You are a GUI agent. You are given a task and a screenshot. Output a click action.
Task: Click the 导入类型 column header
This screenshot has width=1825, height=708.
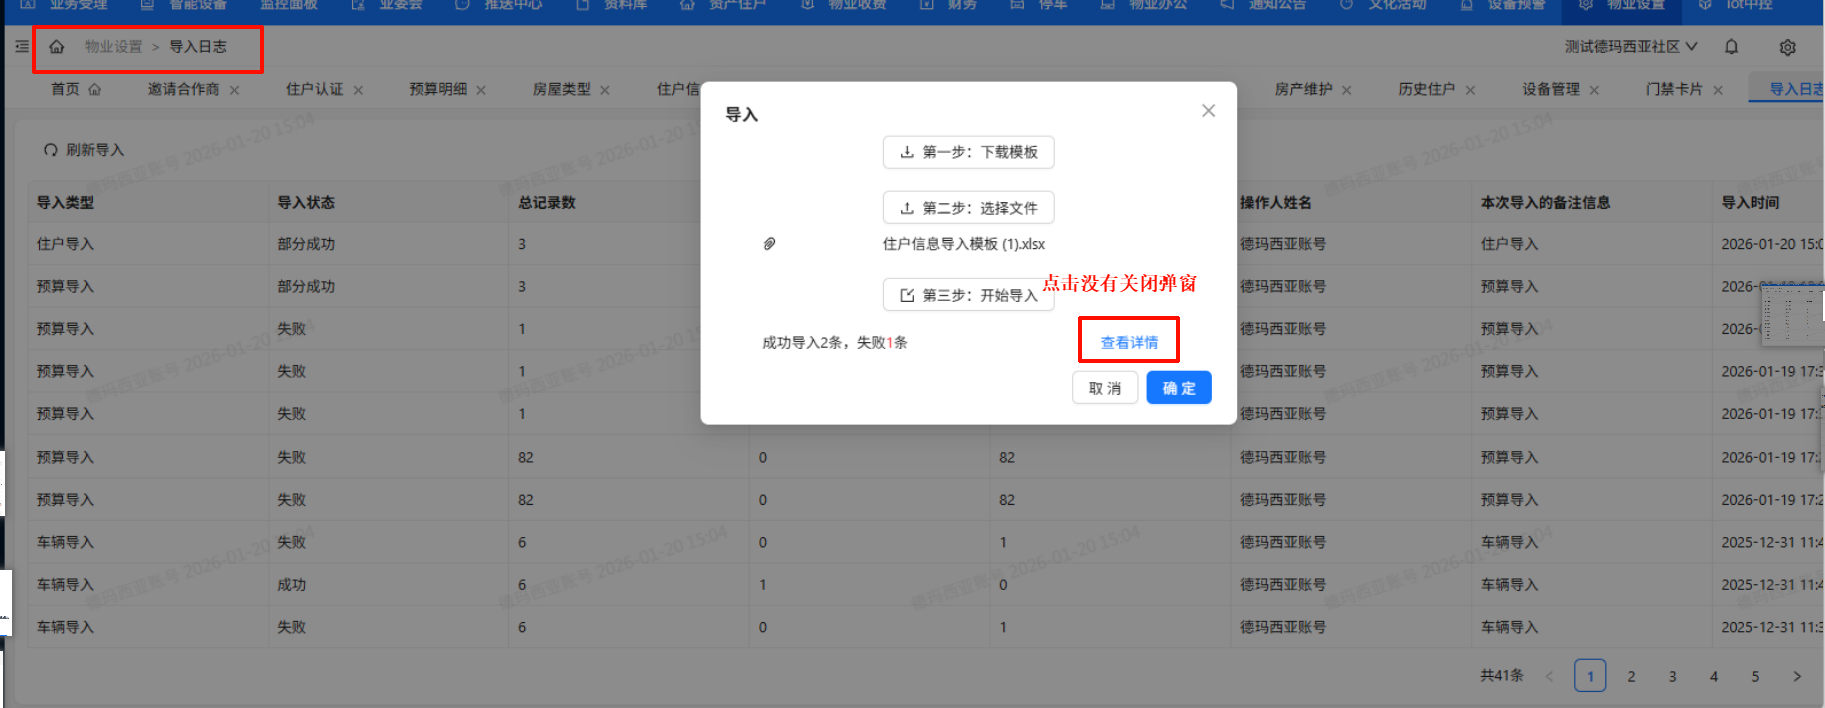point(65,203)
